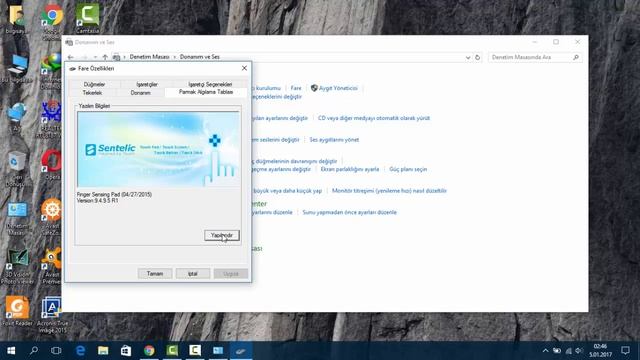The image size is (640, 360).
Task: Click the search magnifier in Control Panel
Action: 576,57
